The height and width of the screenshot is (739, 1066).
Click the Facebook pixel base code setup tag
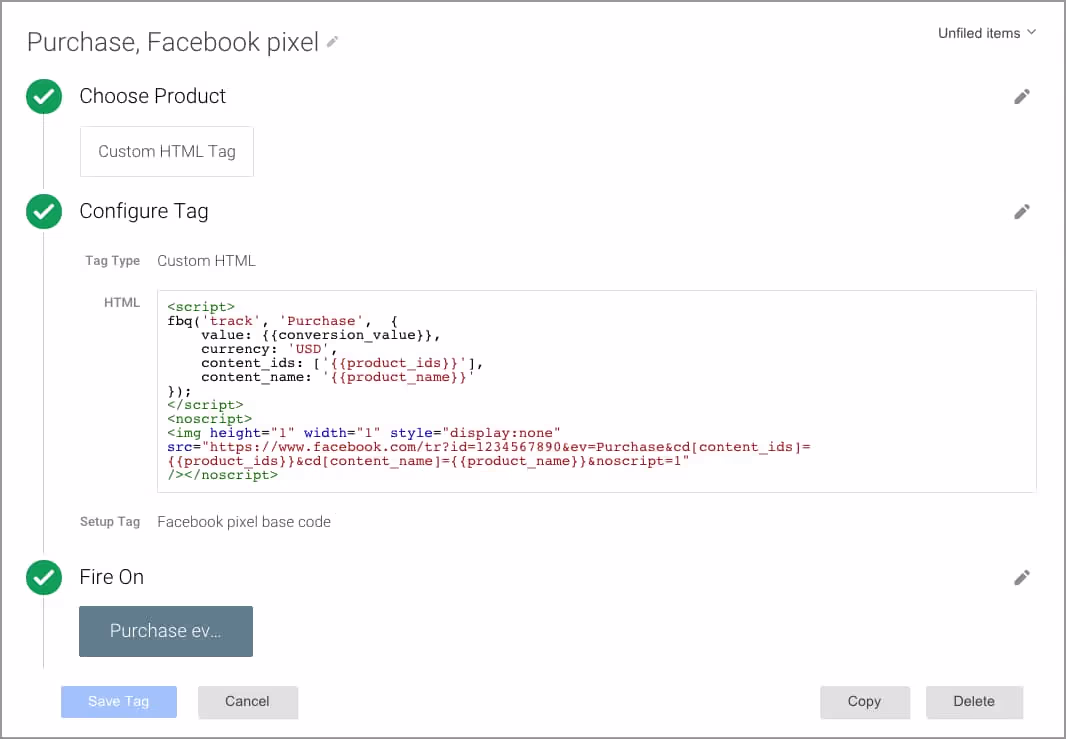[244, 521]
